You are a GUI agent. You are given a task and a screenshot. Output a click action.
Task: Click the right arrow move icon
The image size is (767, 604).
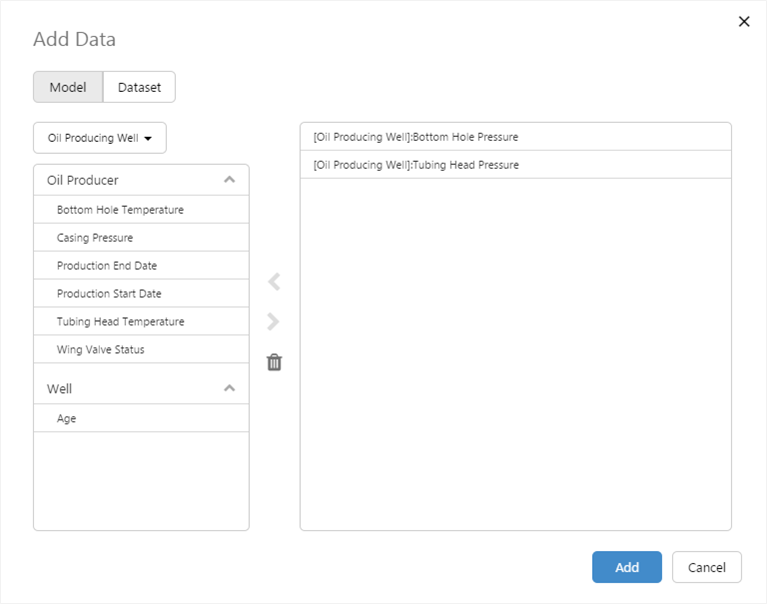pos(274,322)
